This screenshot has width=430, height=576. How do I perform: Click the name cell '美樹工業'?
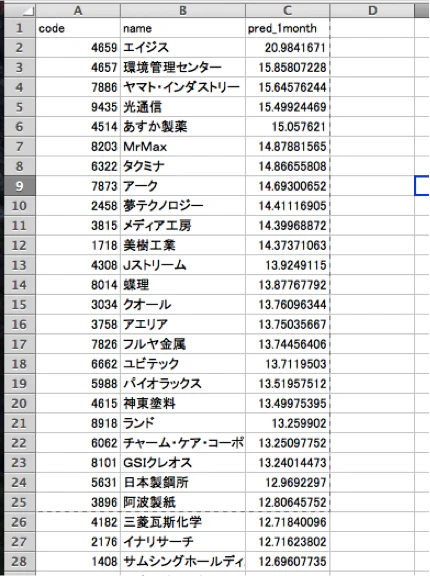[183, 245]
